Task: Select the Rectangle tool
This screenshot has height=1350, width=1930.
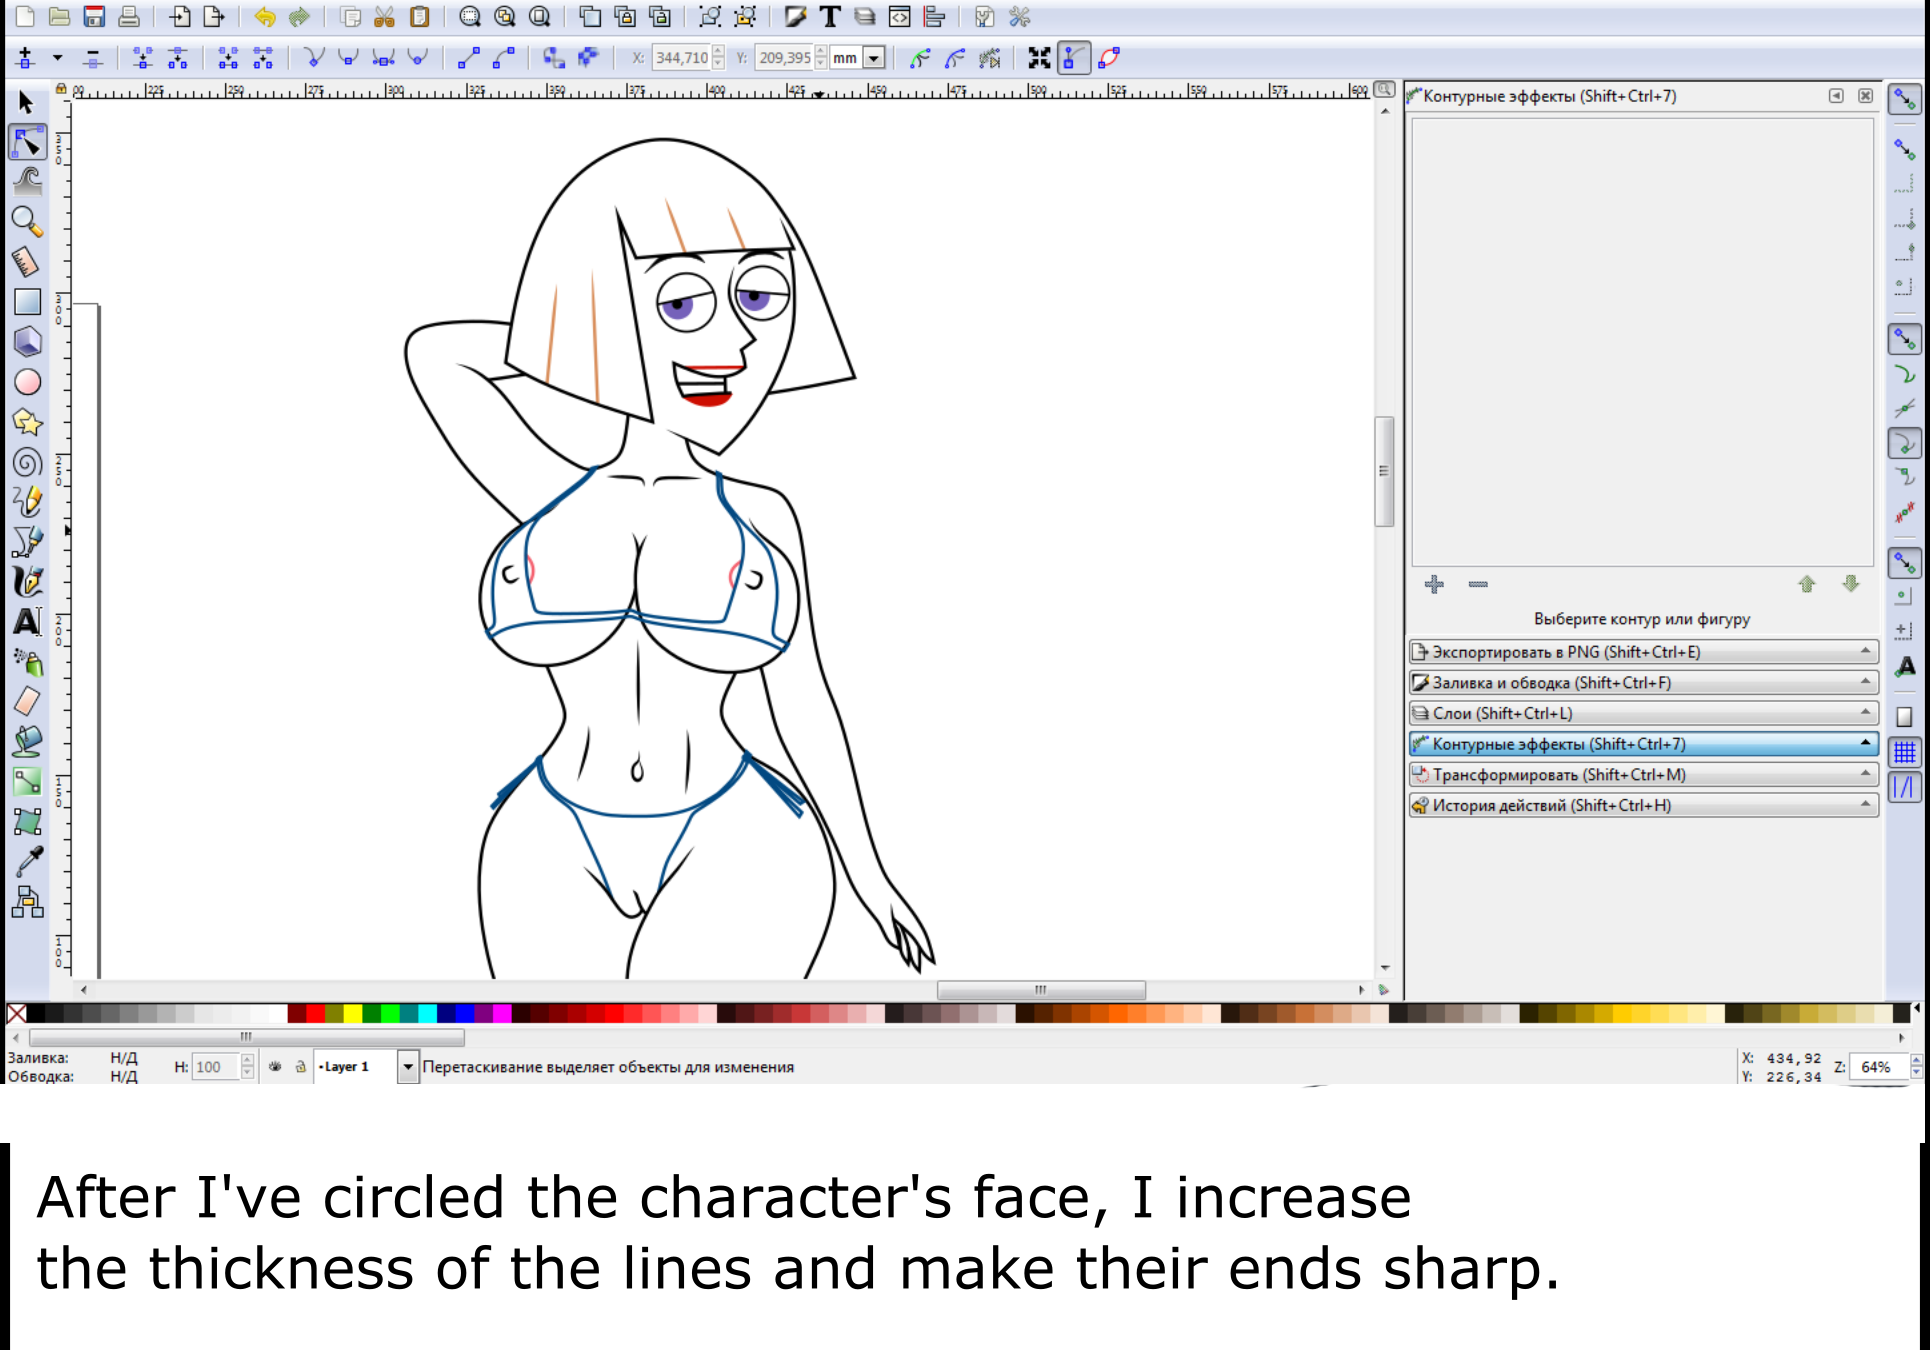Action: coord(27,301)
